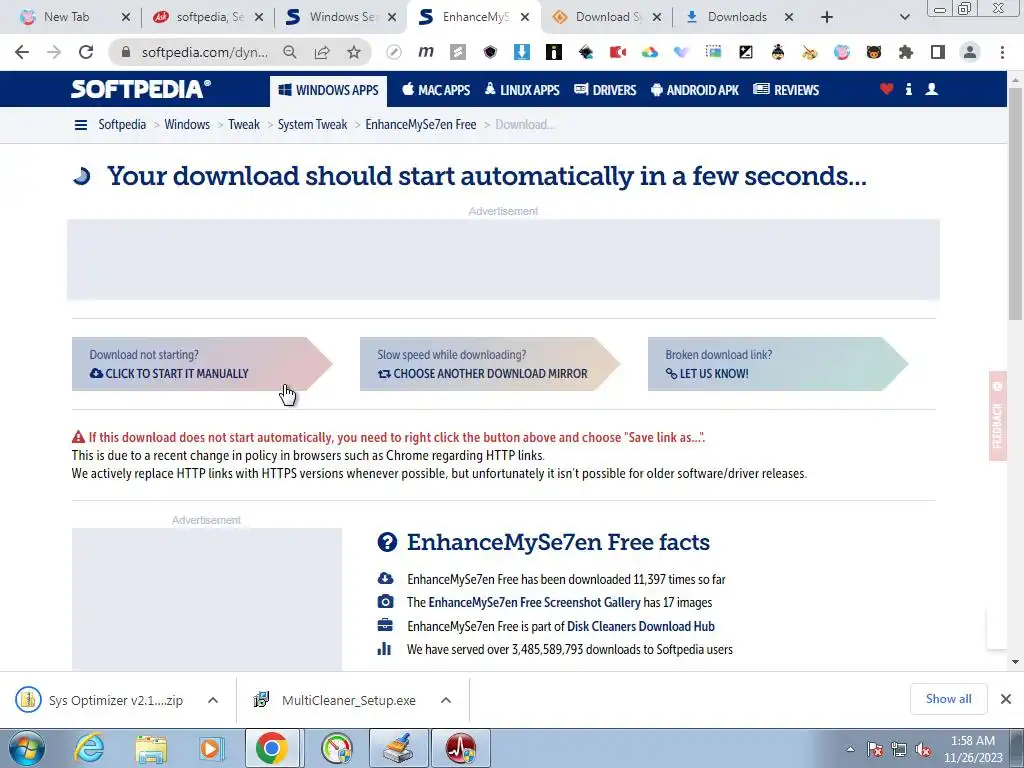The image size is (1024, 768).
Task: Open the share page icon in address bar
Action: click(321, 52)
